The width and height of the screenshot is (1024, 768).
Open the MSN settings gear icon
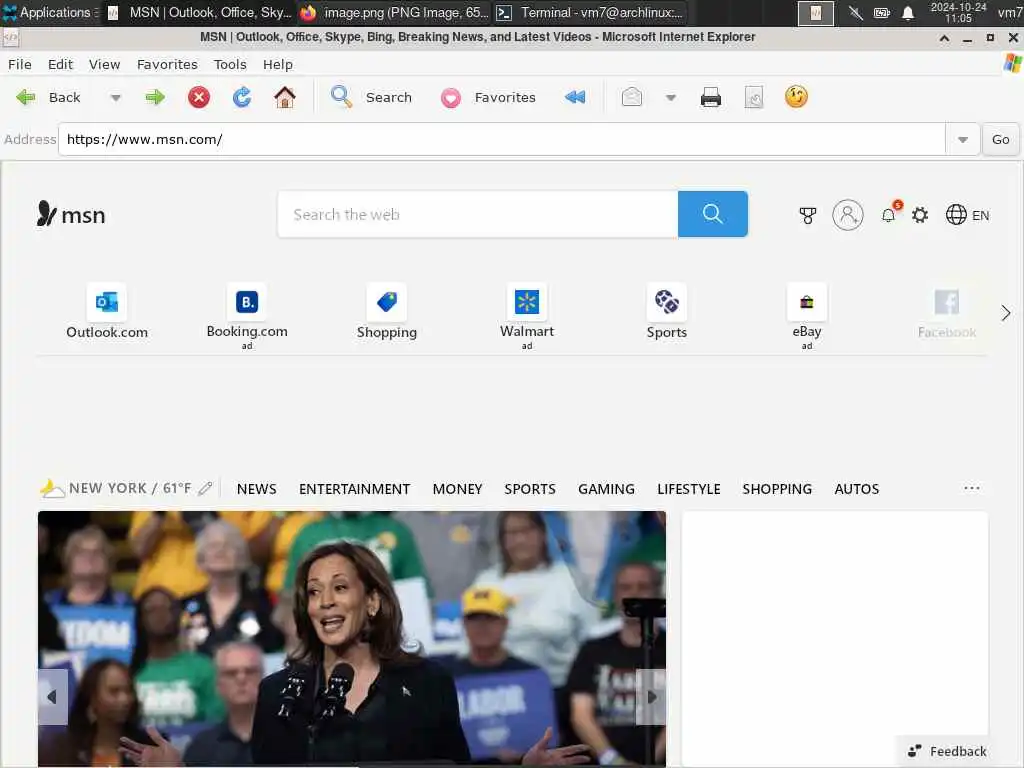920,215
